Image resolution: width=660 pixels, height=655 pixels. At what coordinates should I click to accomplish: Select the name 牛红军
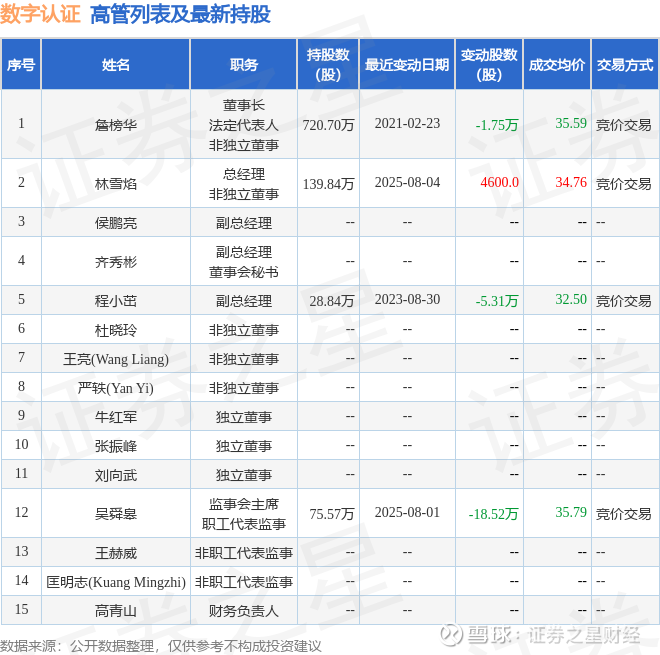(x=116, y=417)
